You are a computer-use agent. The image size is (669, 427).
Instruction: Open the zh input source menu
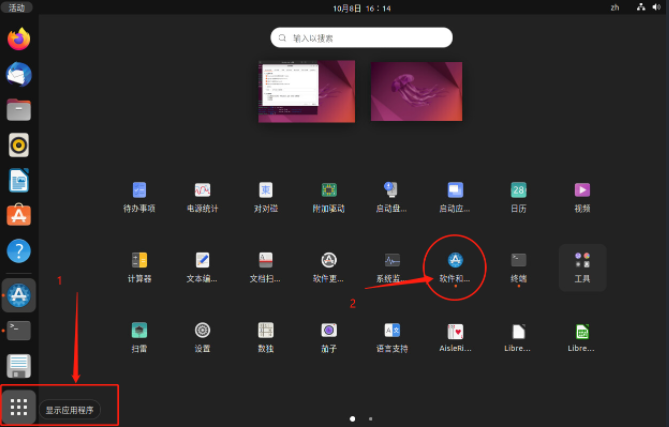click(x=615, y=7)
